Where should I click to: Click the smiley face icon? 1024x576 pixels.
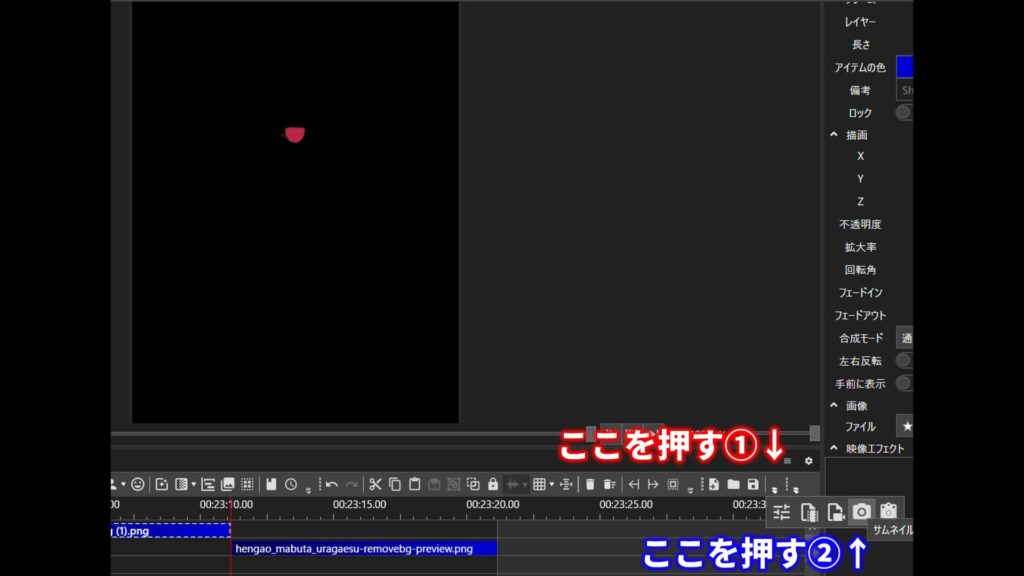tap(138, 484)
